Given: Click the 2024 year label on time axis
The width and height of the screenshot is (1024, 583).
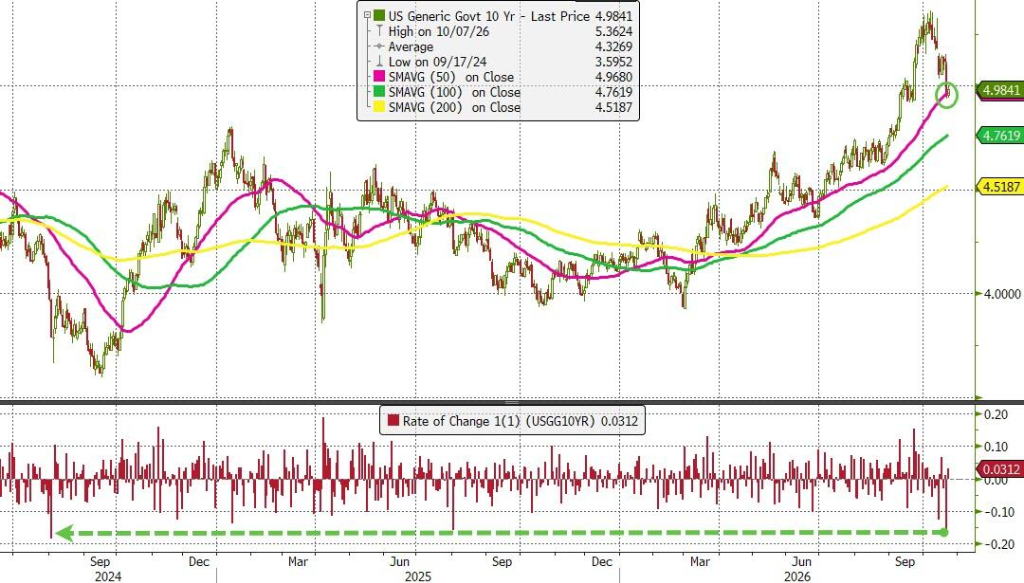Looking at the screenshot, I should point(108,577).
